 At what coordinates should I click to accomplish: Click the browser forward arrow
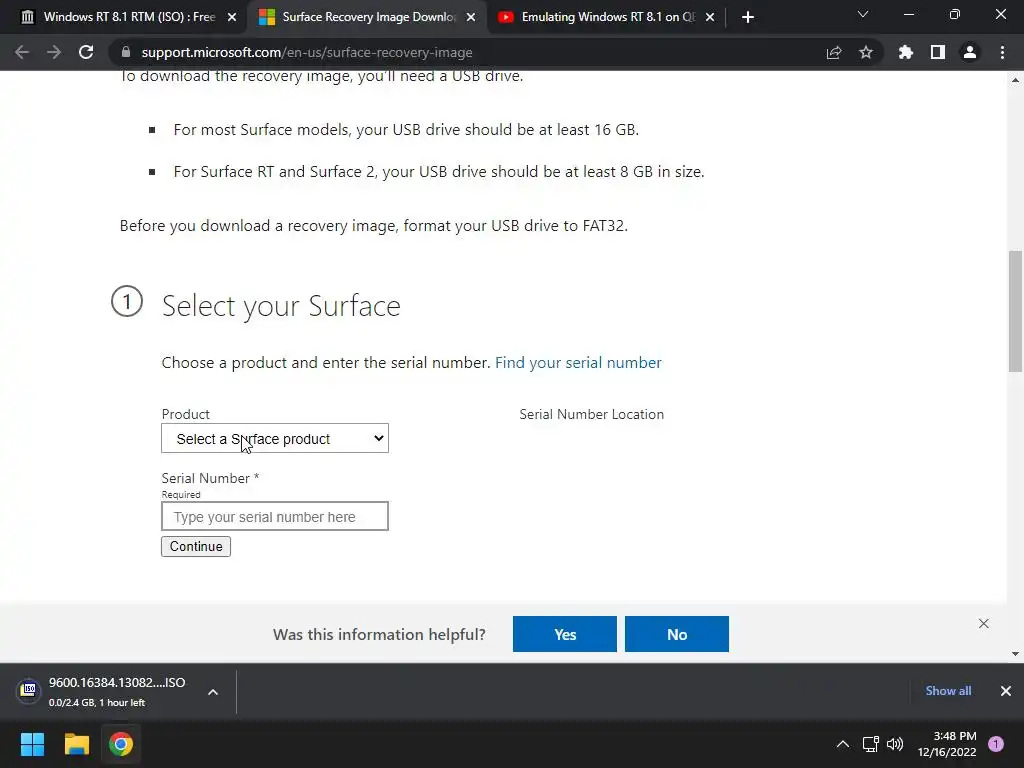coord(54,52)
